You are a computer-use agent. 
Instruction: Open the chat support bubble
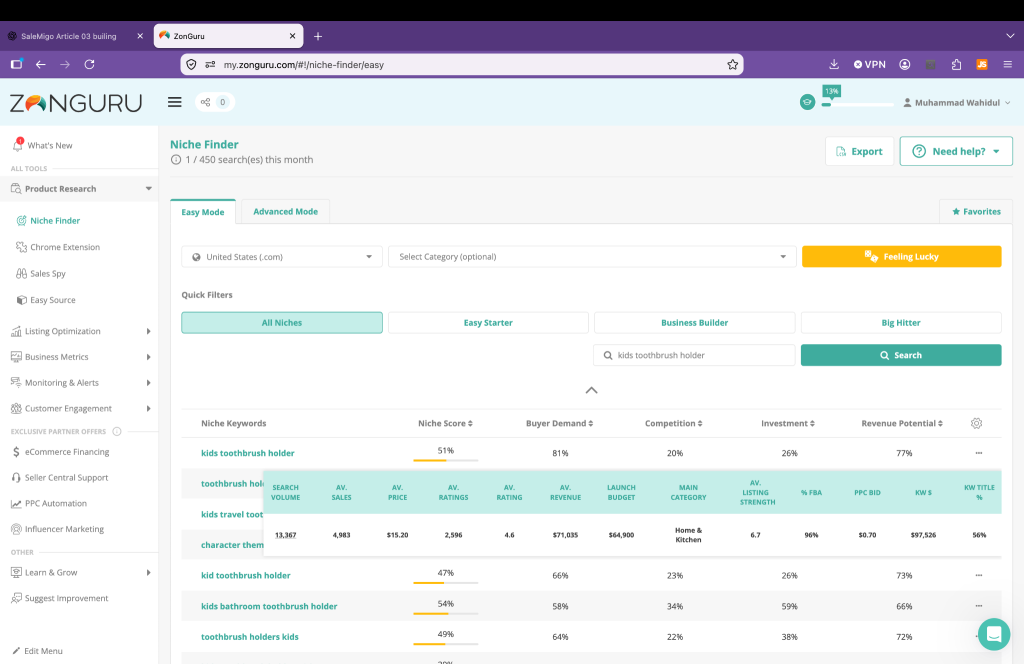pos(993,634)
